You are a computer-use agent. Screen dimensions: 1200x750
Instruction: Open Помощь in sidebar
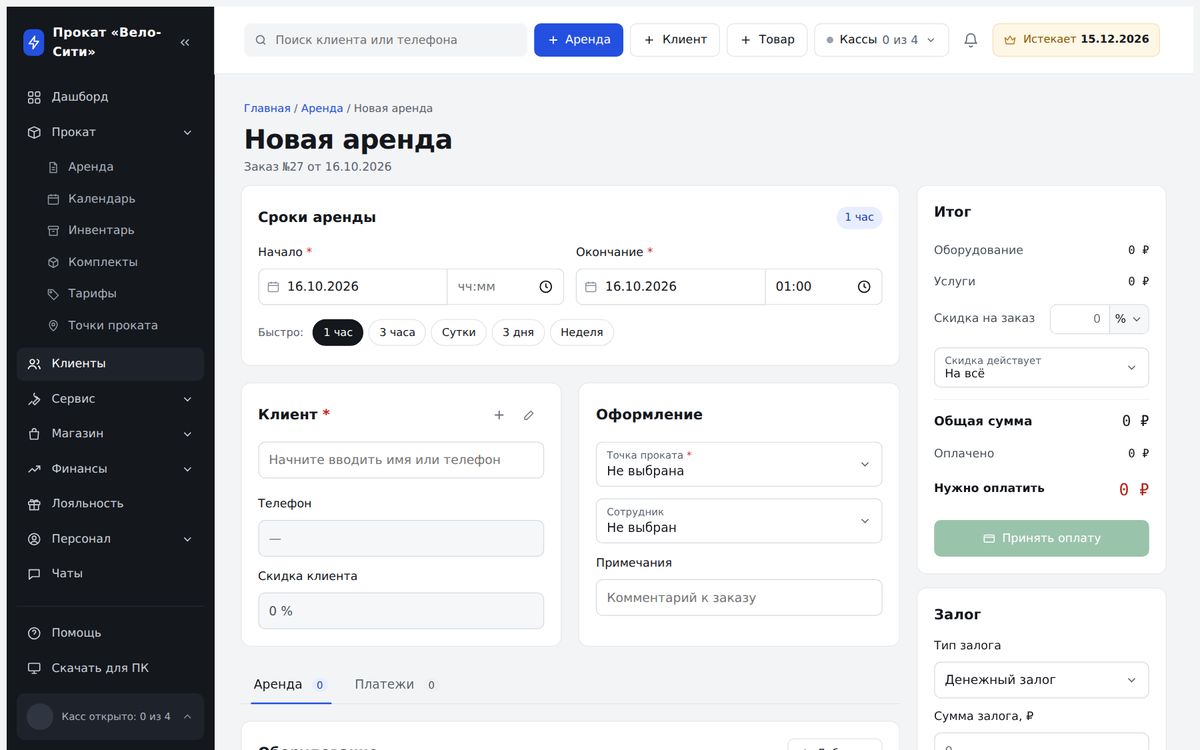pyautogui.click(x=110, y=633)
